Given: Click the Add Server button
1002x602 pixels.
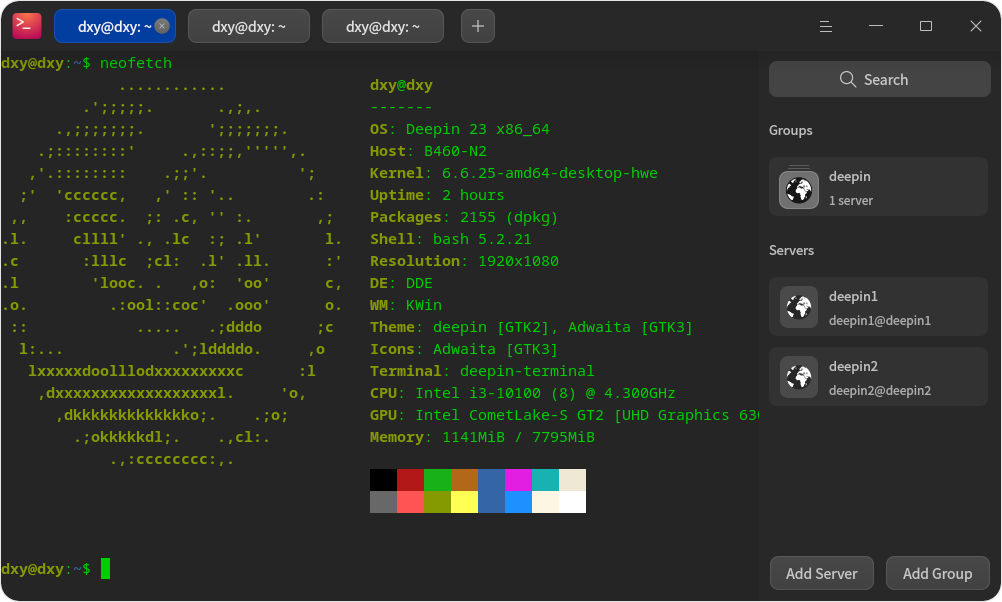Looking at the screenshot, I should tap(822, 573).
